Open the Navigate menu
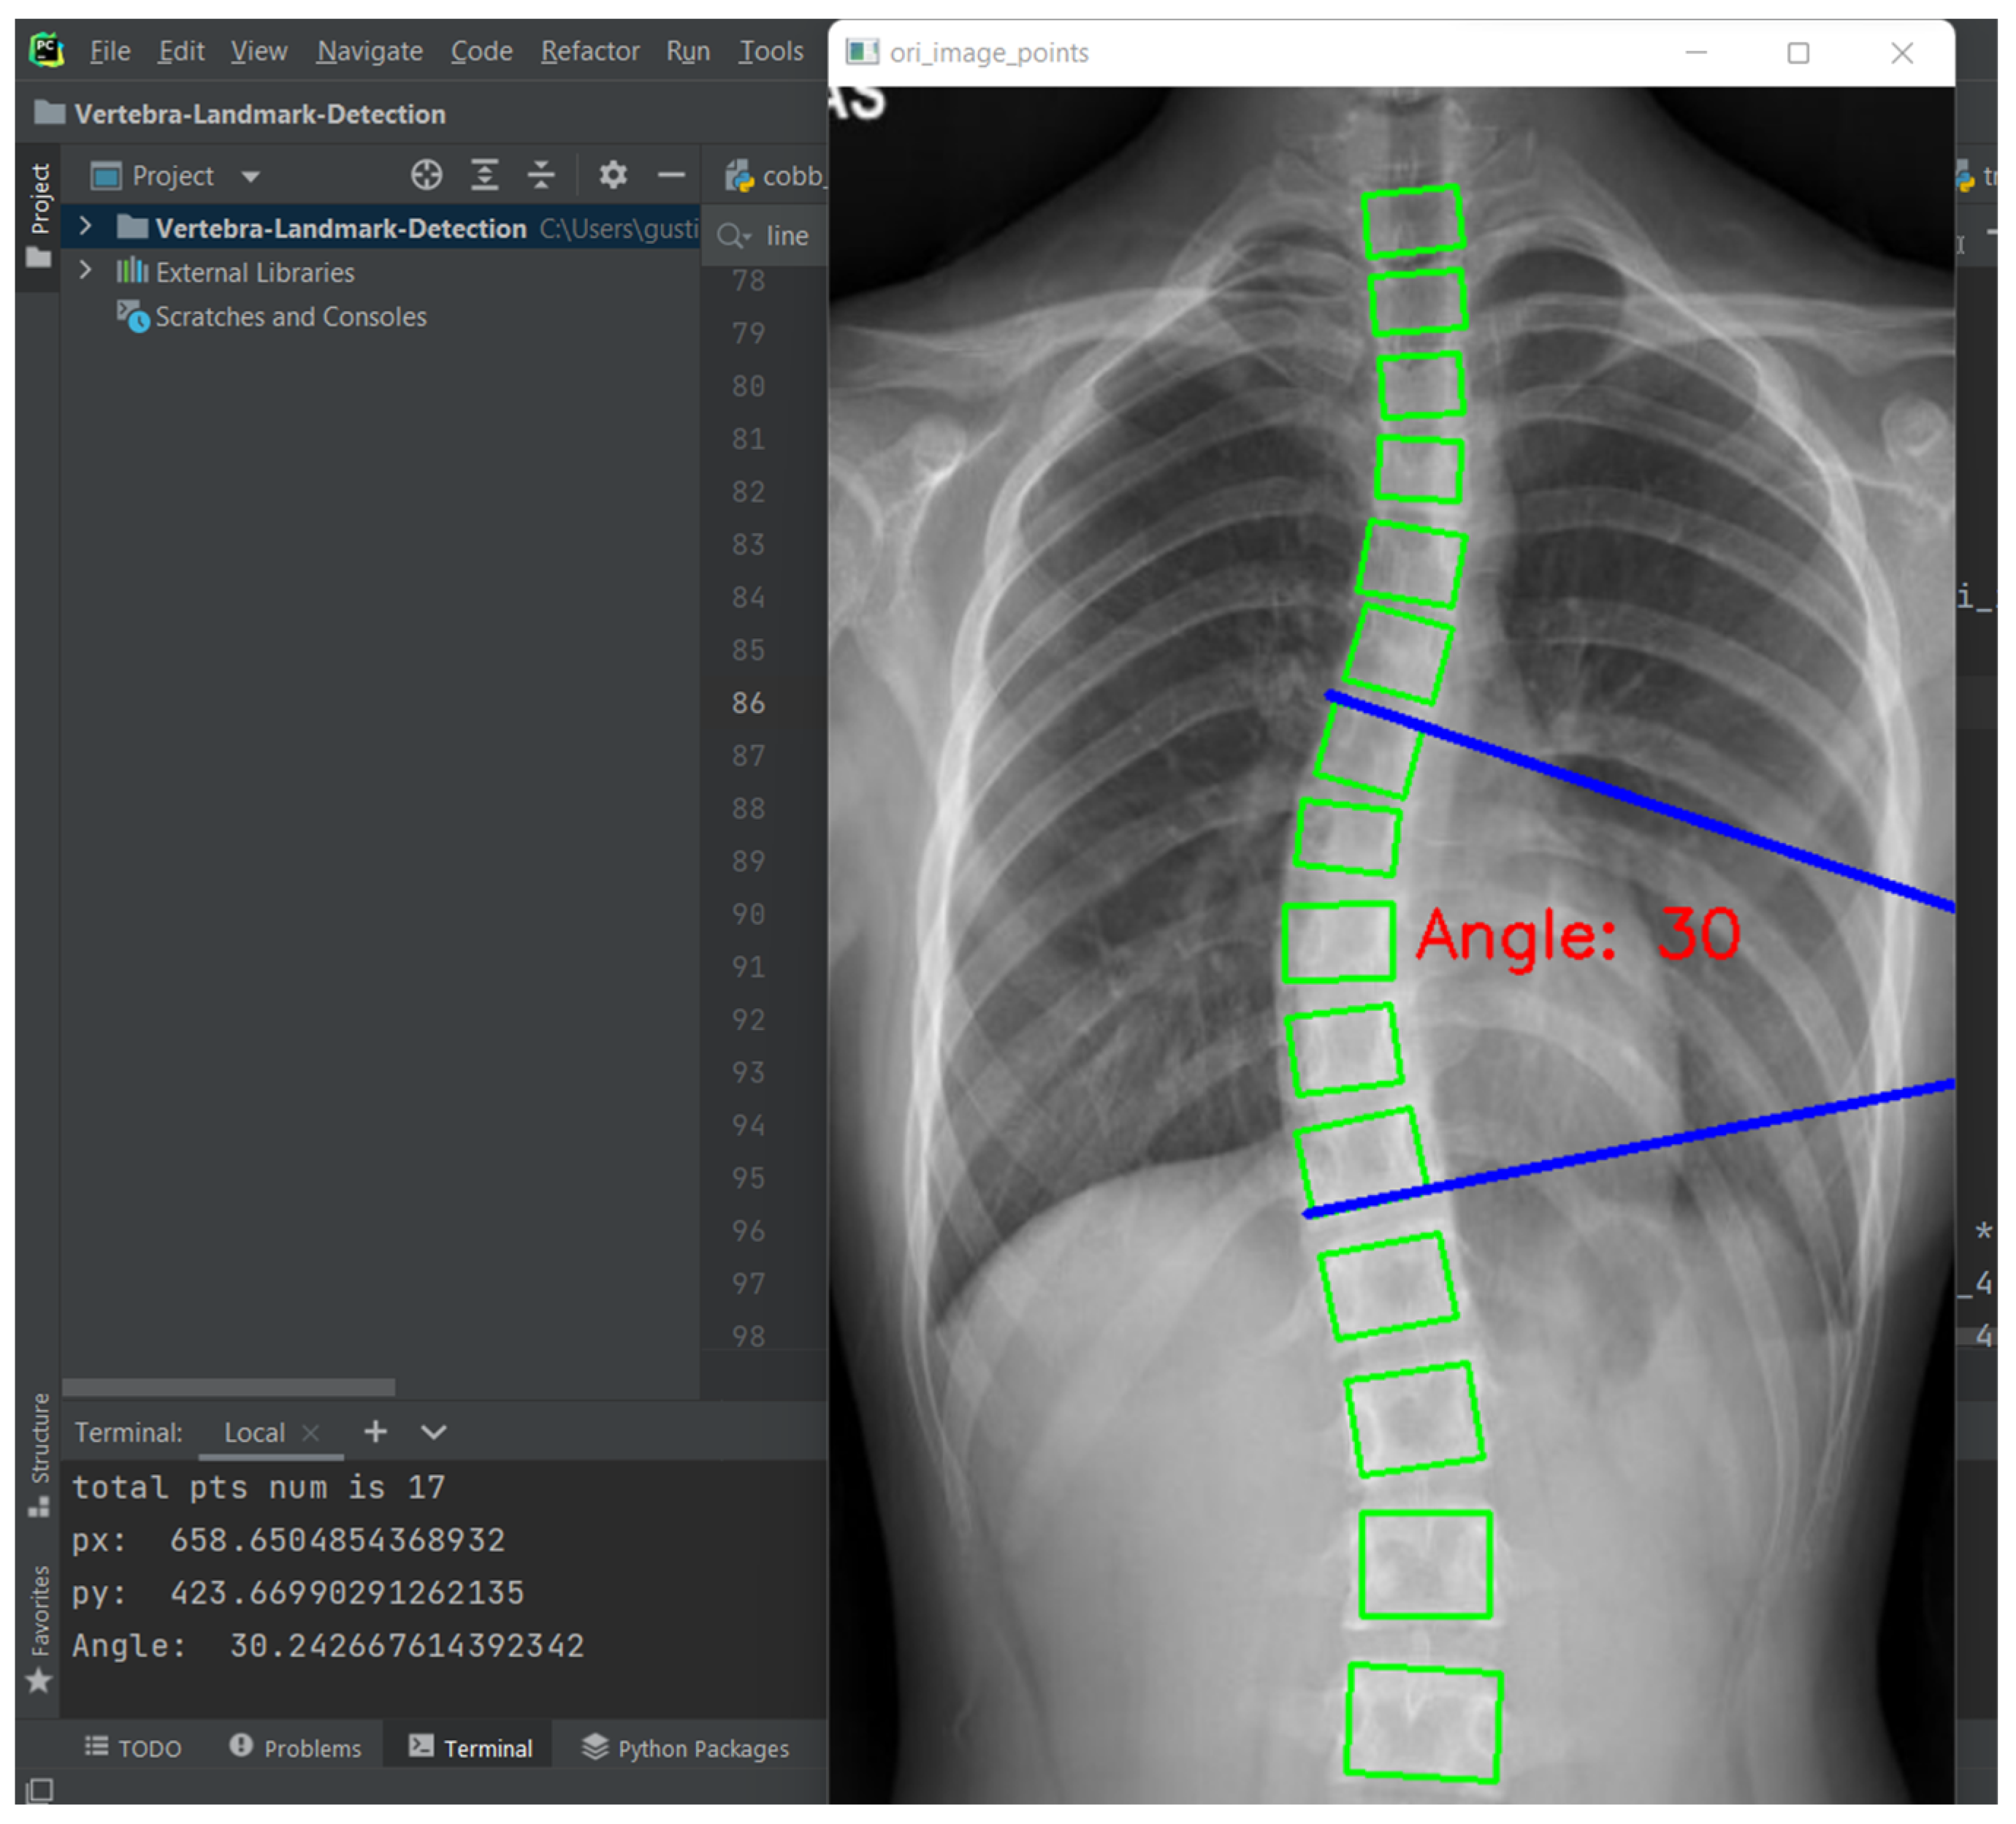2016x1824 pixels. [x=369, y=51]
